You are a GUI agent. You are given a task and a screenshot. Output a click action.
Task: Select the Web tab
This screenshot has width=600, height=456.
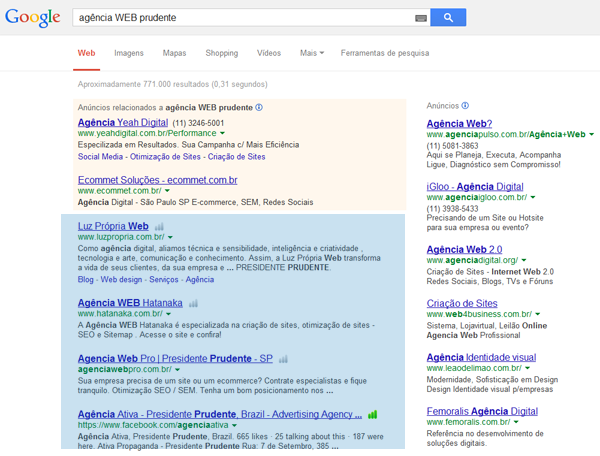pos(86,53)
